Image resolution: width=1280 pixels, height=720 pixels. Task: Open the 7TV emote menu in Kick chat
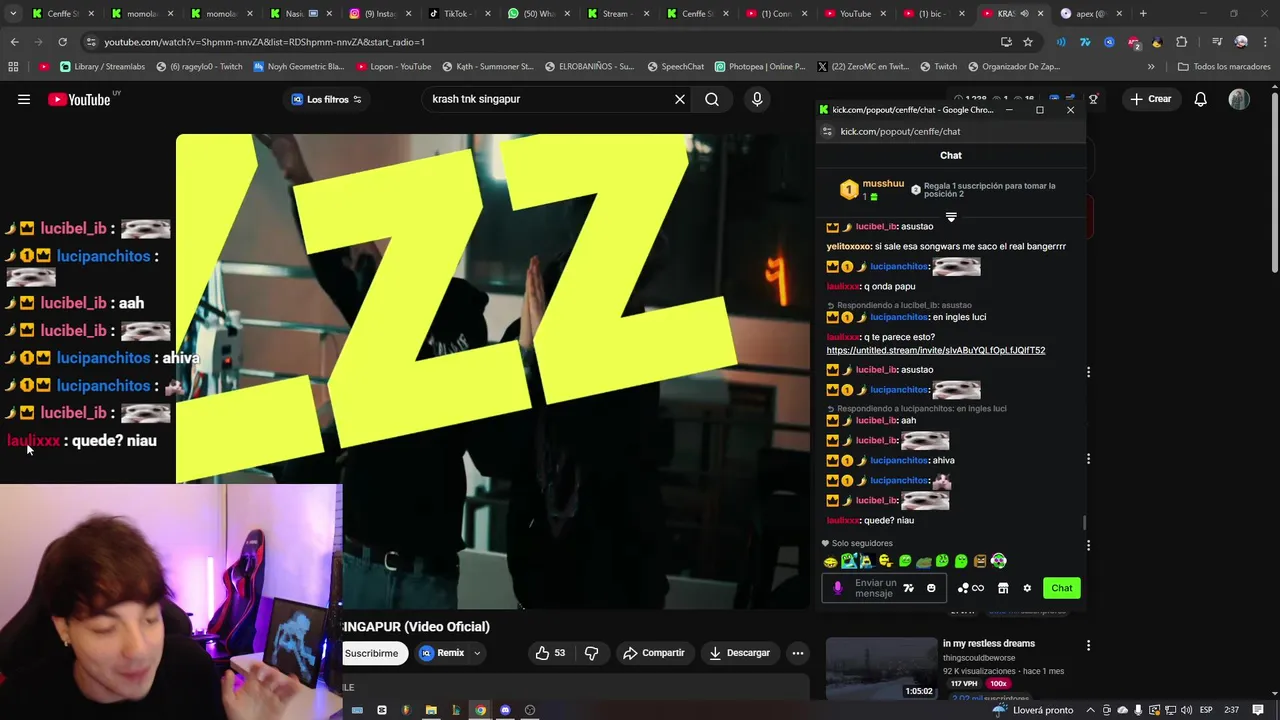908,588
